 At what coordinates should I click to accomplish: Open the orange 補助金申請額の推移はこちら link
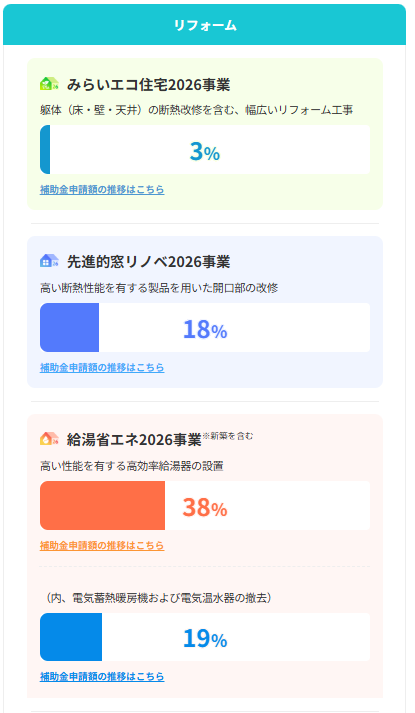(102, 545)
